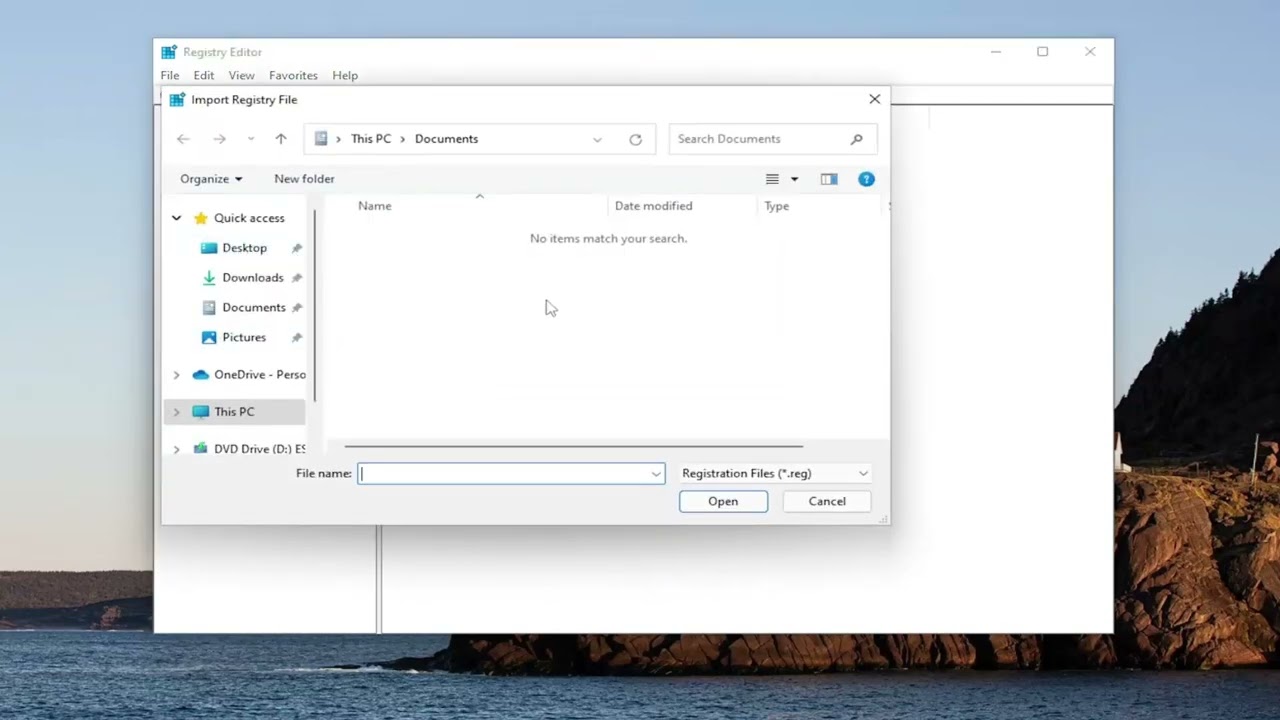Click the Registry Editor title bar icon
The height and width of the screenshot is (720, 1280).
(169, 52)
